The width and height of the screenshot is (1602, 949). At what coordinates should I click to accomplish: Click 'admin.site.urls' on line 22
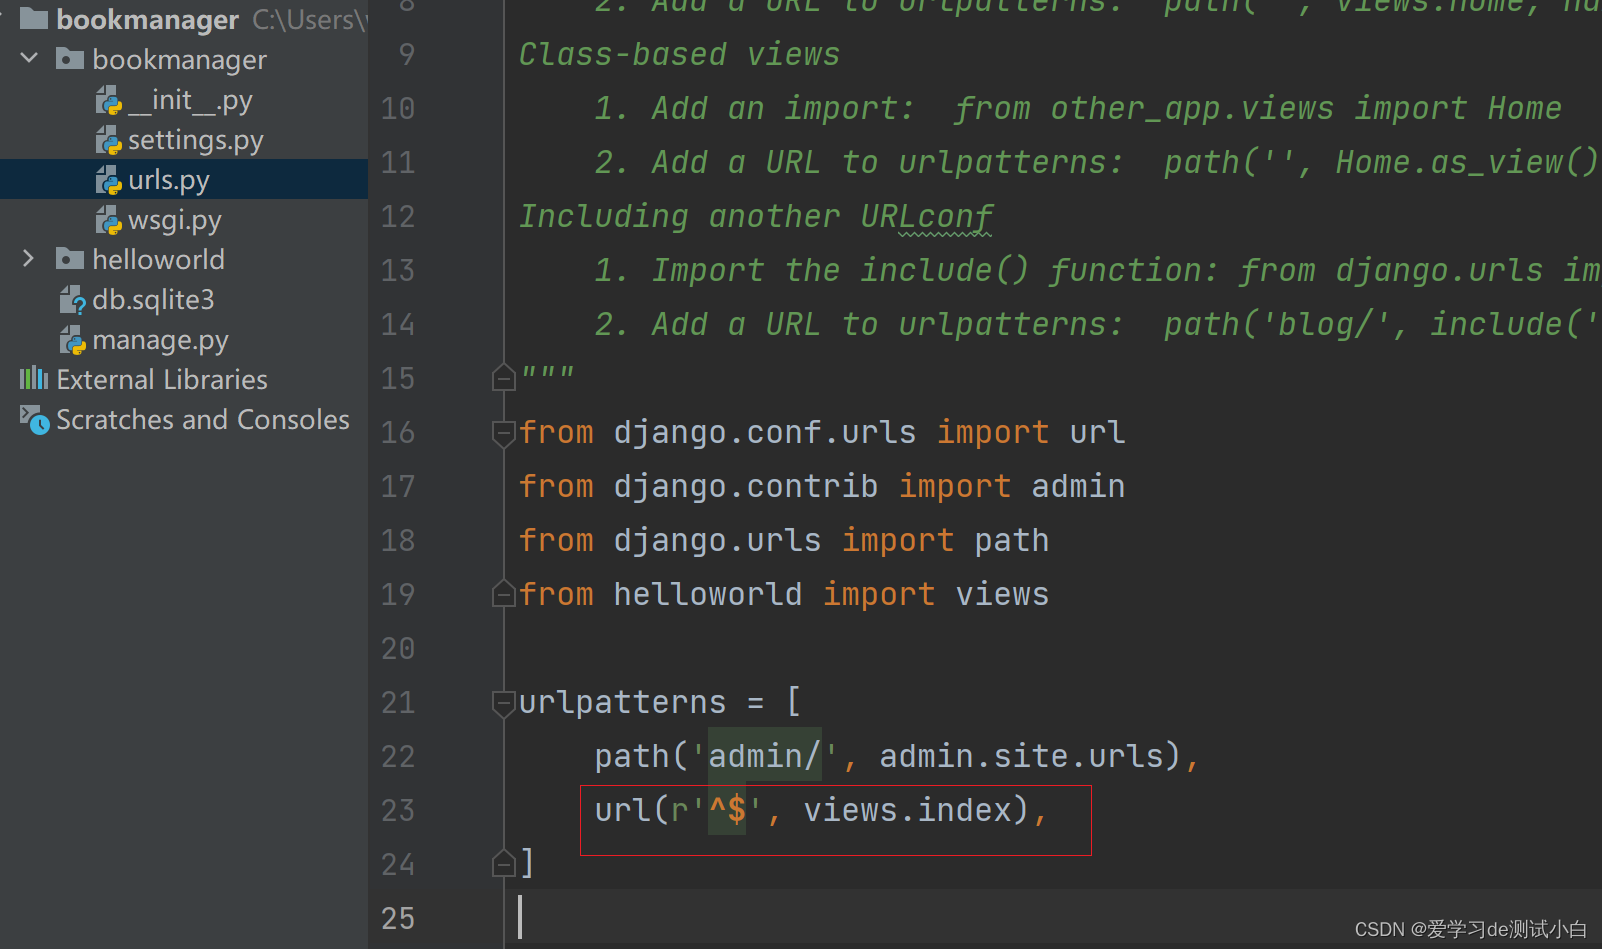pos(1021,756)
